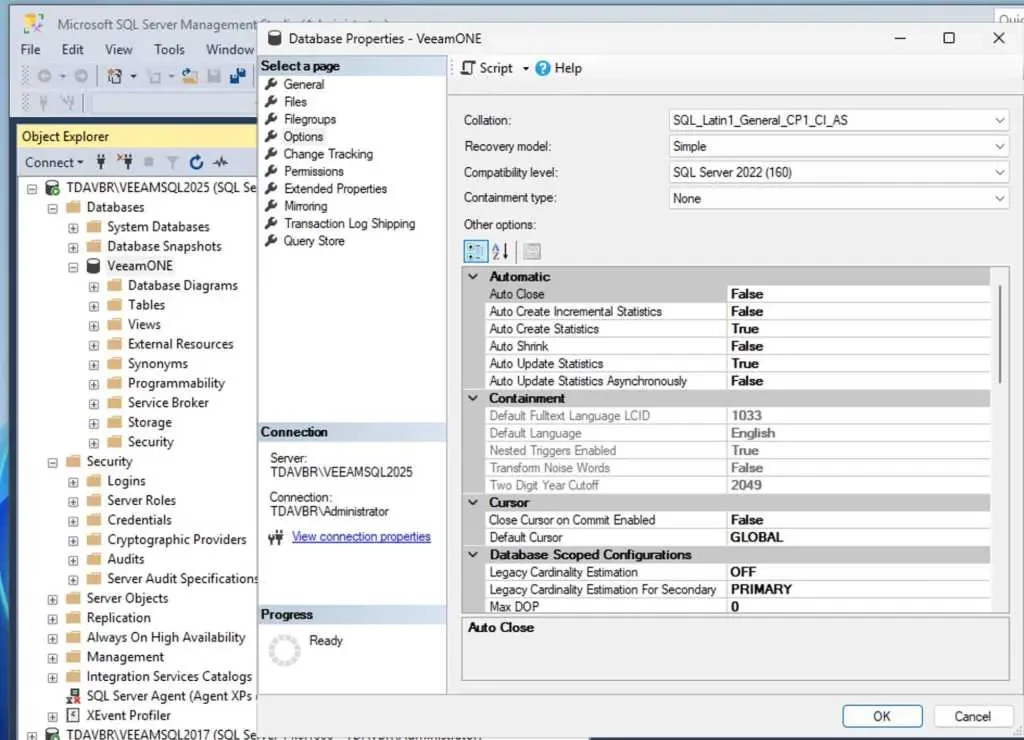Open the Window menu
This screenshot has height=740, width=1024.
tap(229, 50)
